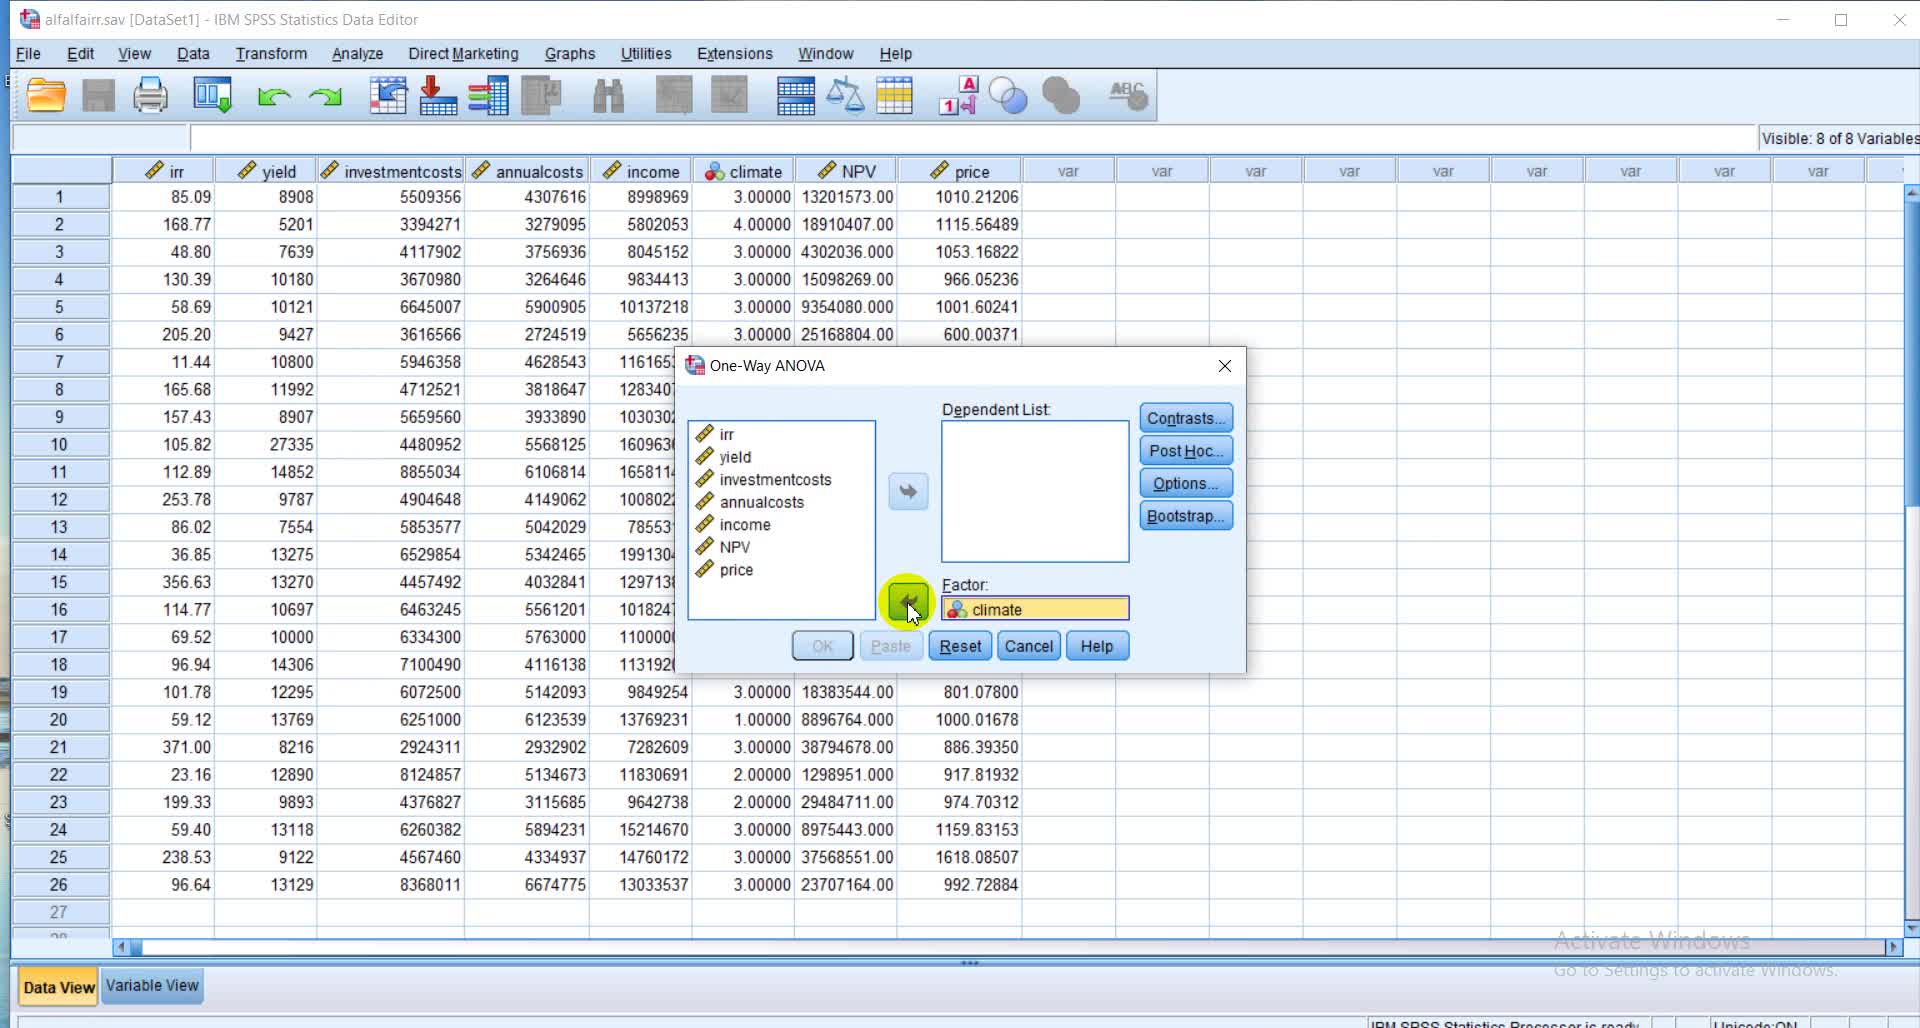Image resolution: width=1920 pixels, height=1028 pixels.
Task: Click the arrow button beside the Factor box
Action: click(908, 603)
